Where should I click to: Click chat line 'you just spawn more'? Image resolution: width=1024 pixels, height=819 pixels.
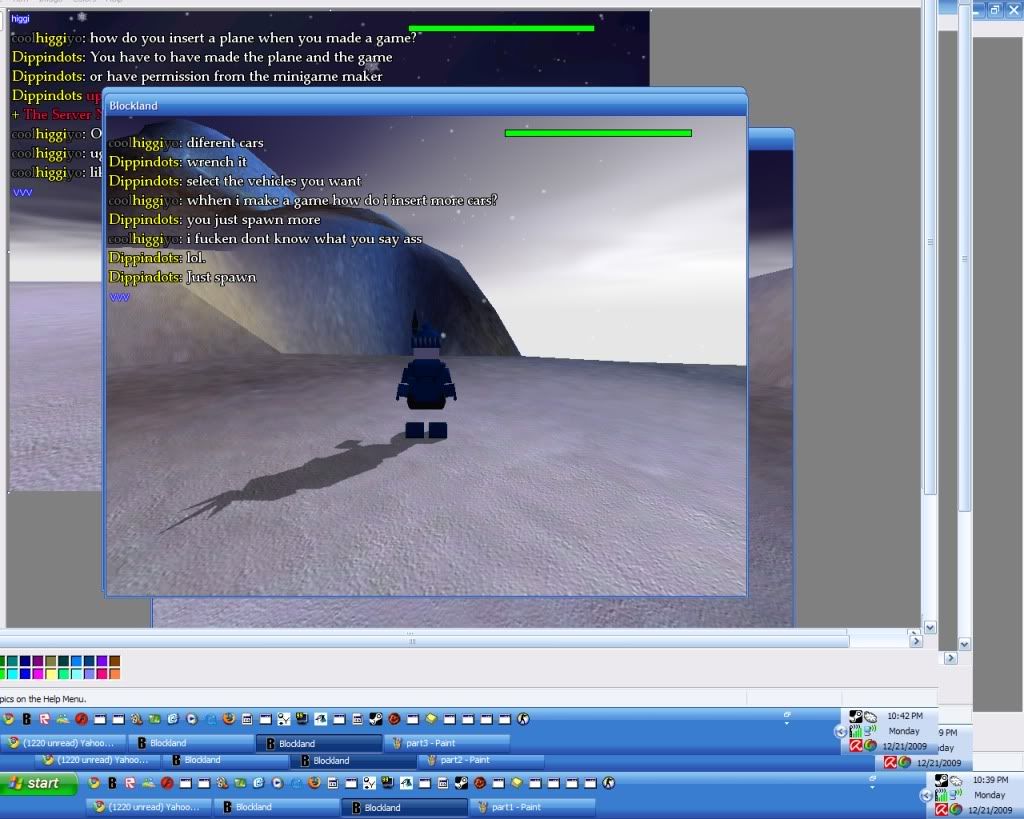[253, 219]
